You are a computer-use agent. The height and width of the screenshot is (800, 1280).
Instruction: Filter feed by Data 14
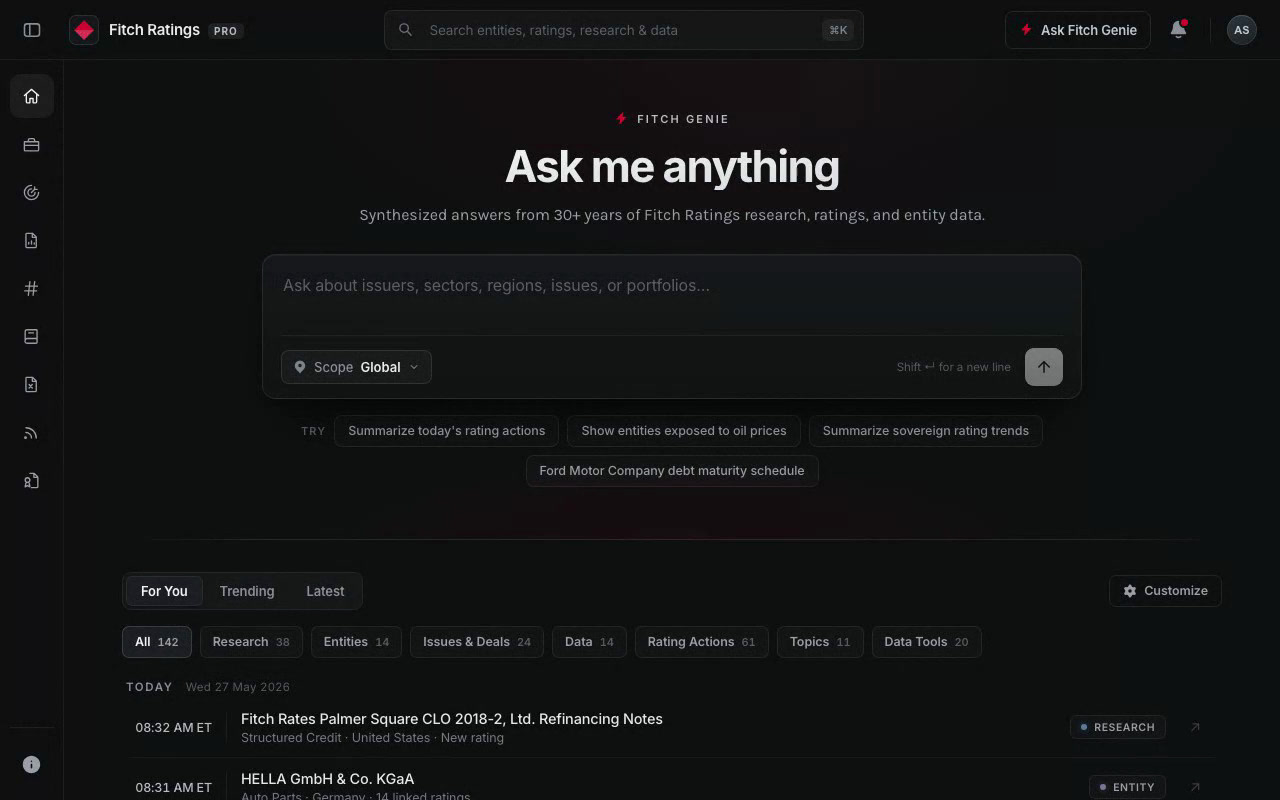click(589, 642)
